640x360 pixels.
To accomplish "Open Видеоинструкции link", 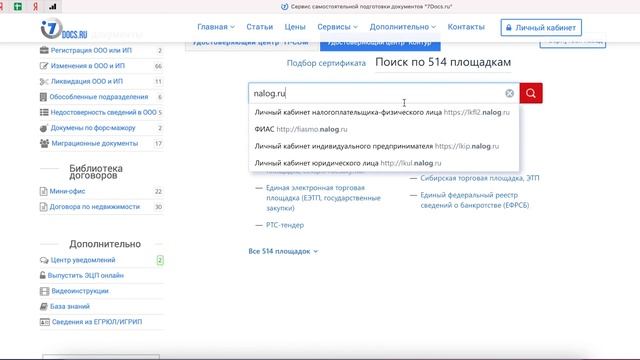I will (x=80, y=291).
